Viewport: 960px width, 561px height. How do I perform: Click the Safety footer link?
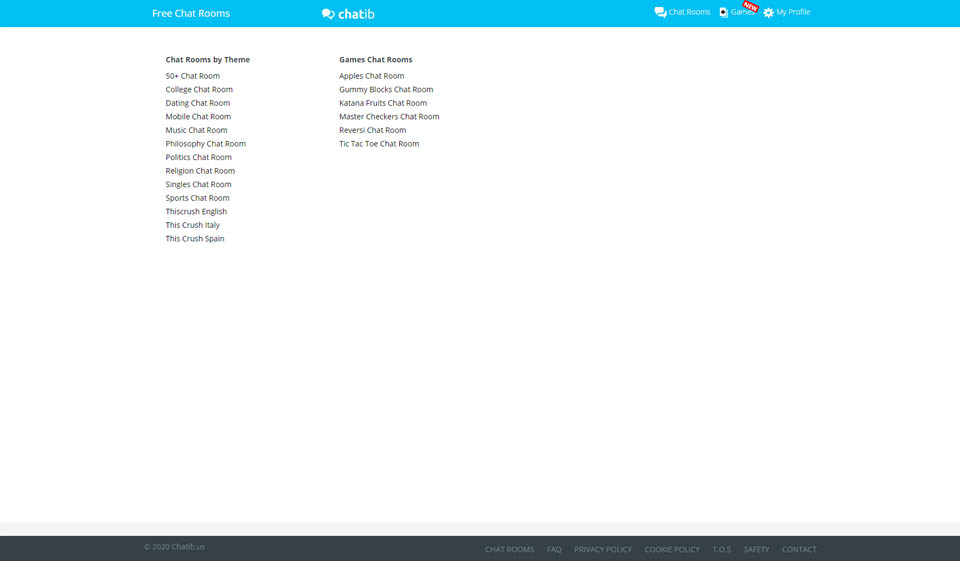[756, 549]
